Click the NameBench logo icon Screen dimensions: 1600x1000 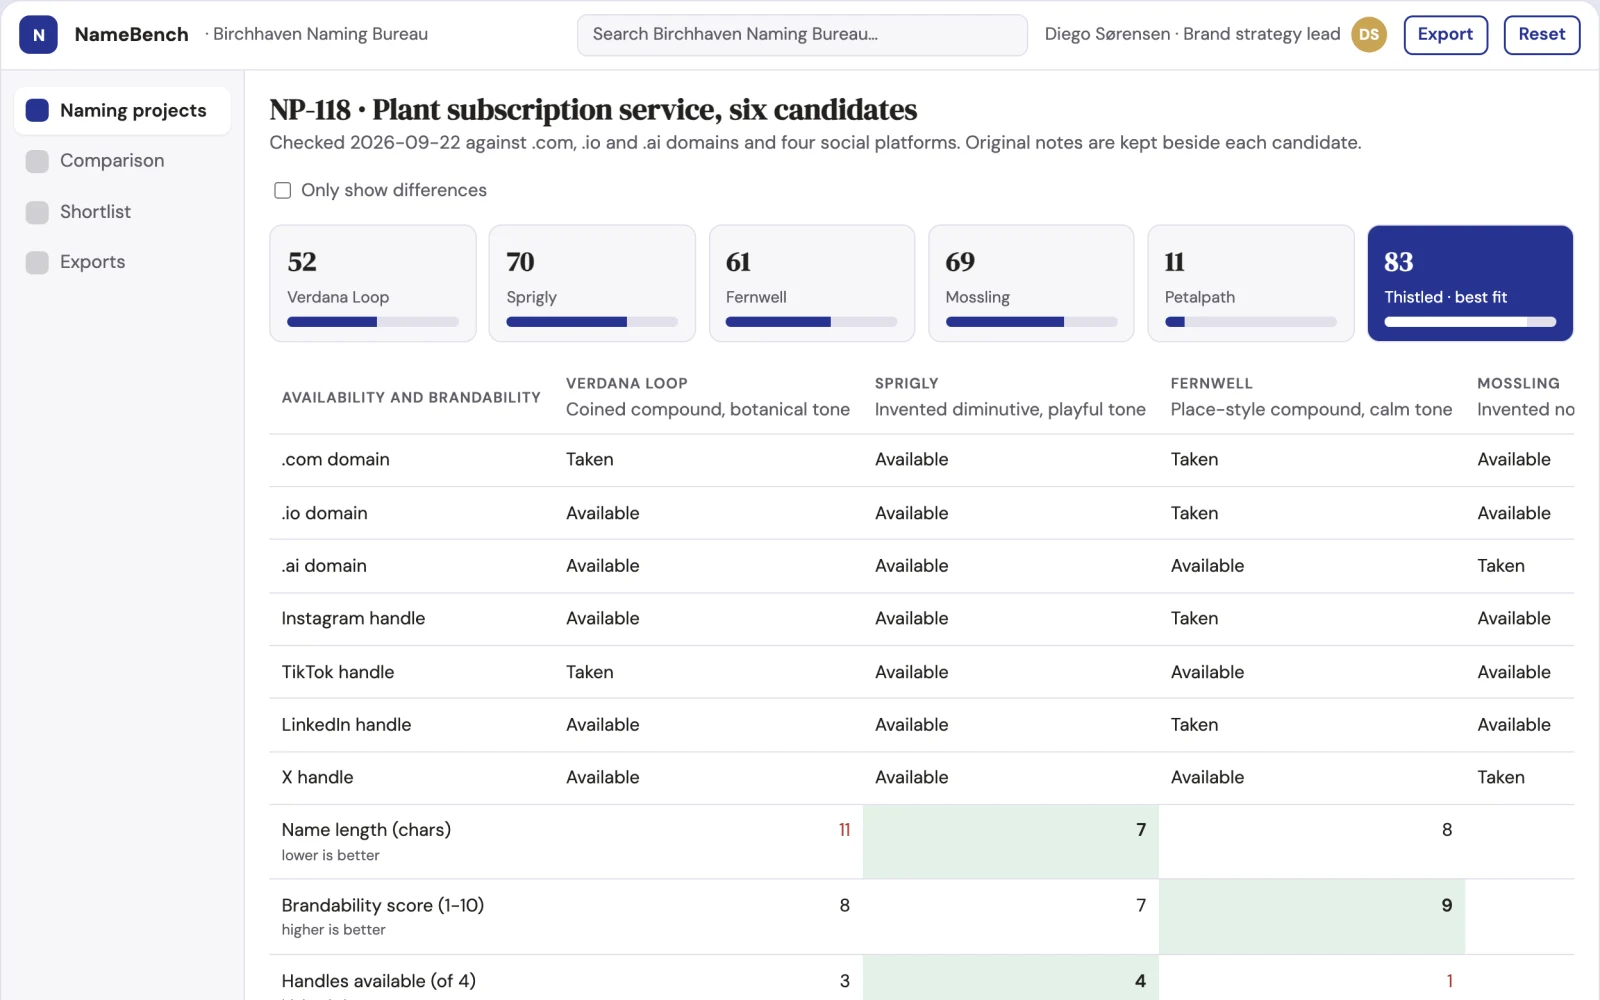(x=38, y=35)
